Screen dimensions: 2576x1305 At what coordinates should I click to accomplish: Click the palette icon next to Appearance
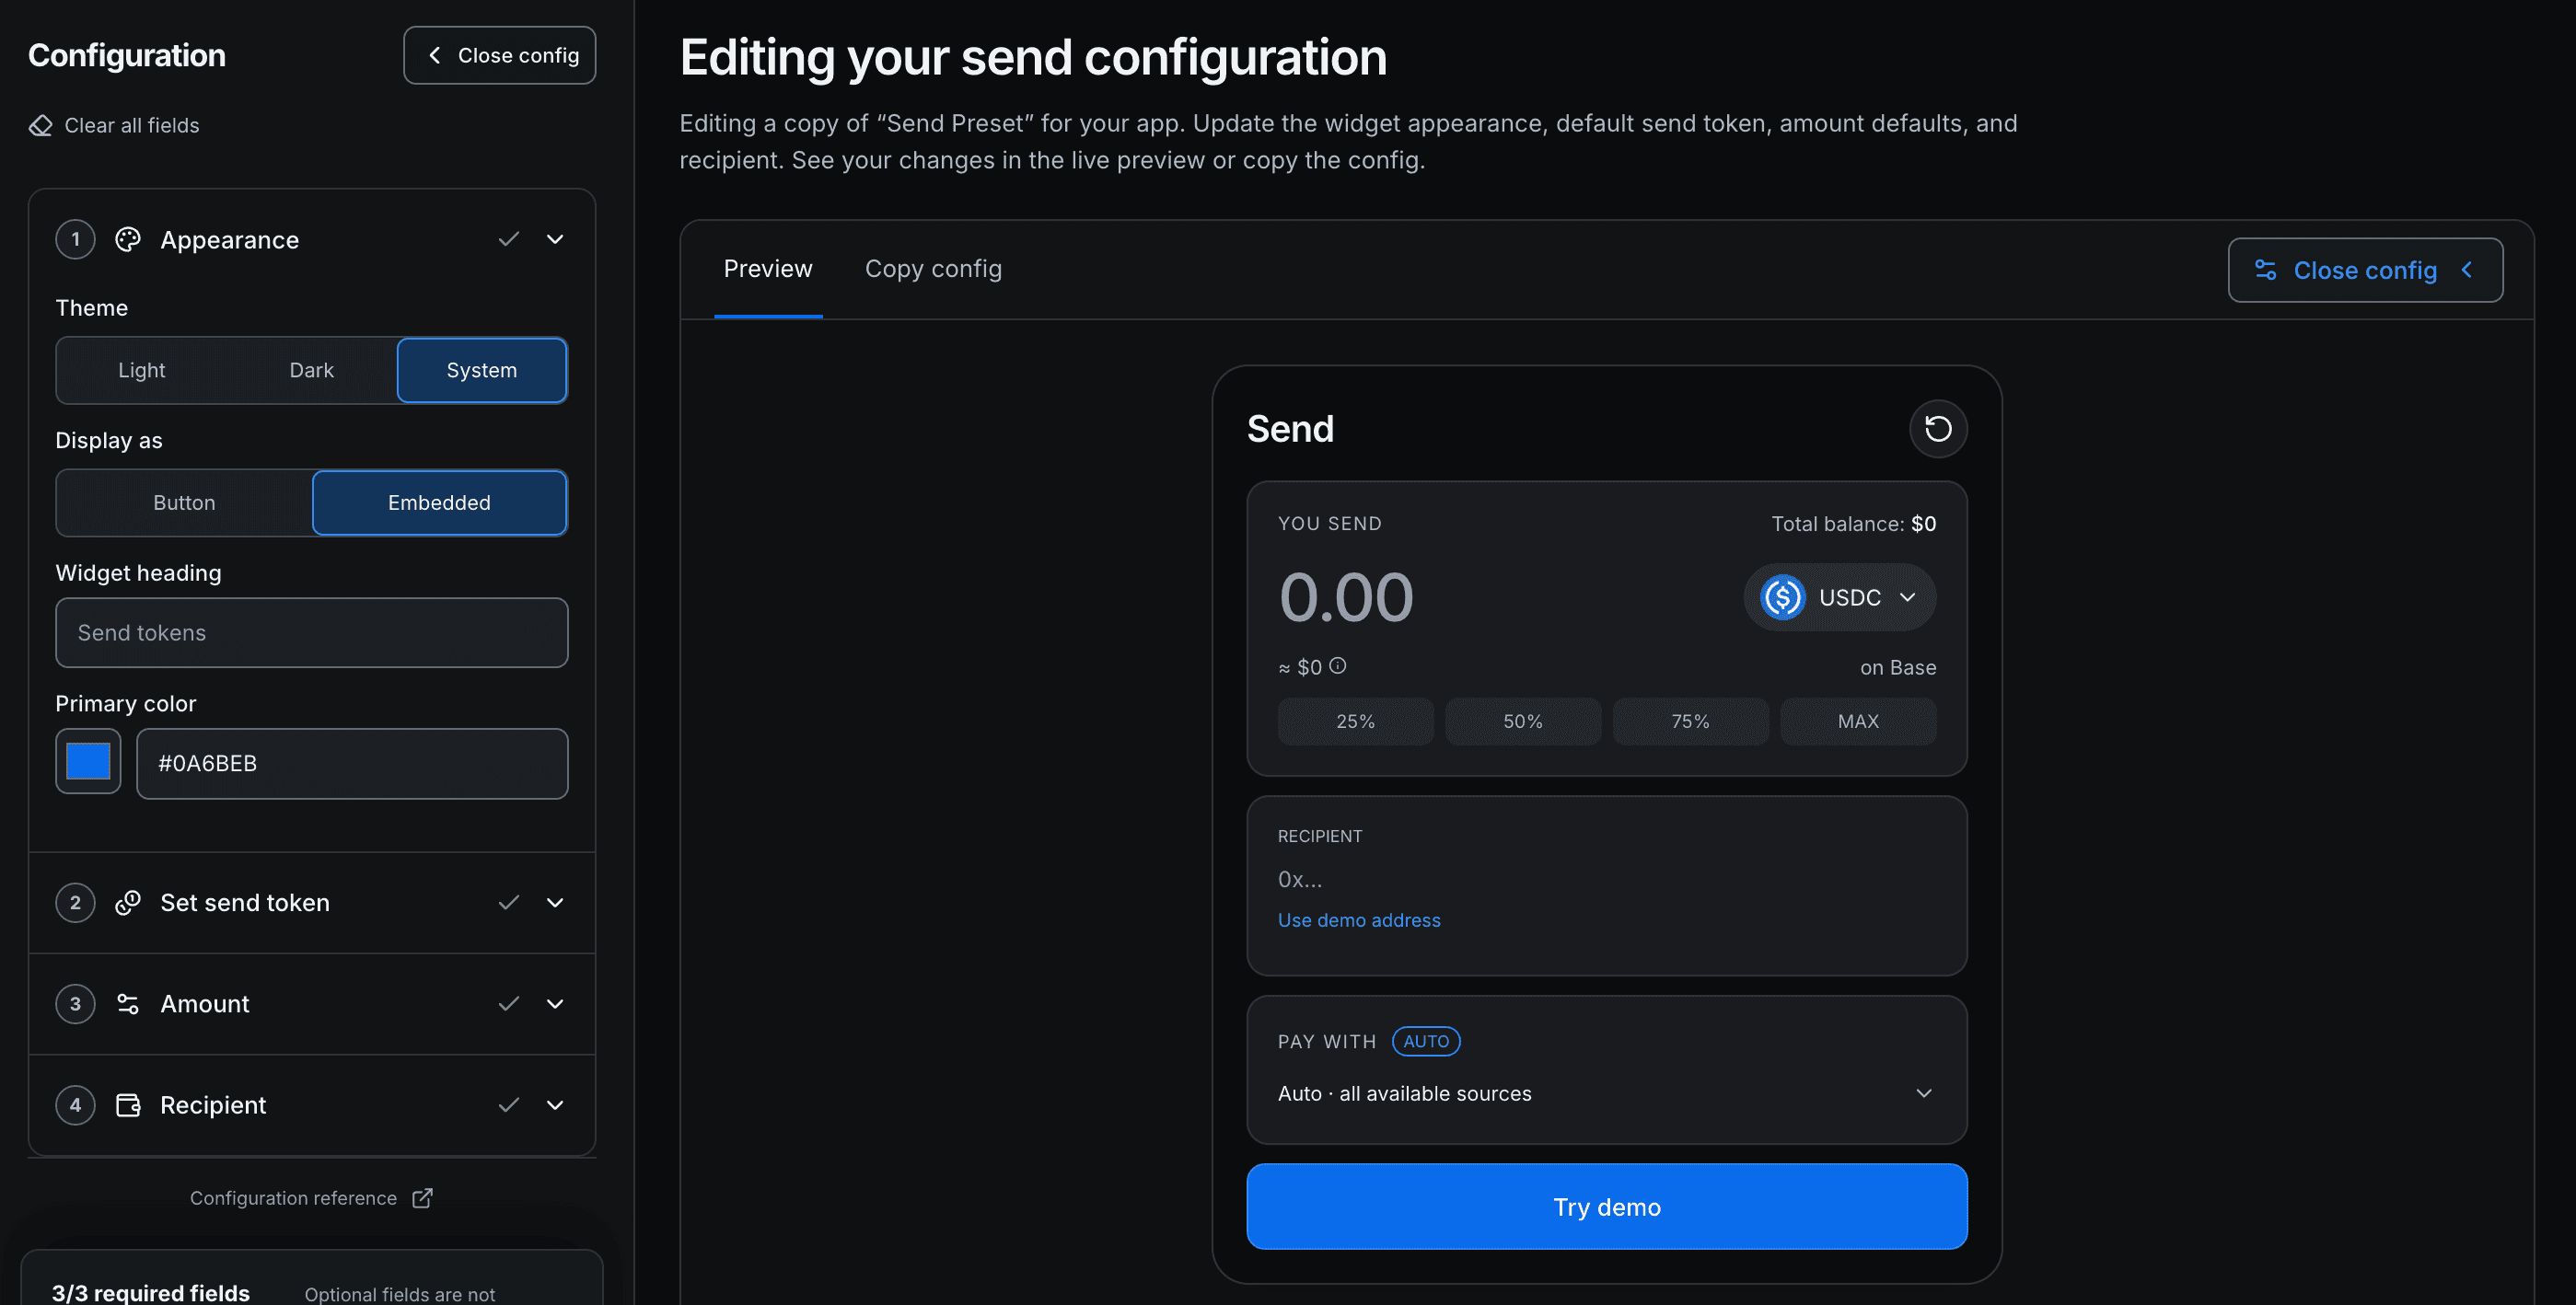128,239
